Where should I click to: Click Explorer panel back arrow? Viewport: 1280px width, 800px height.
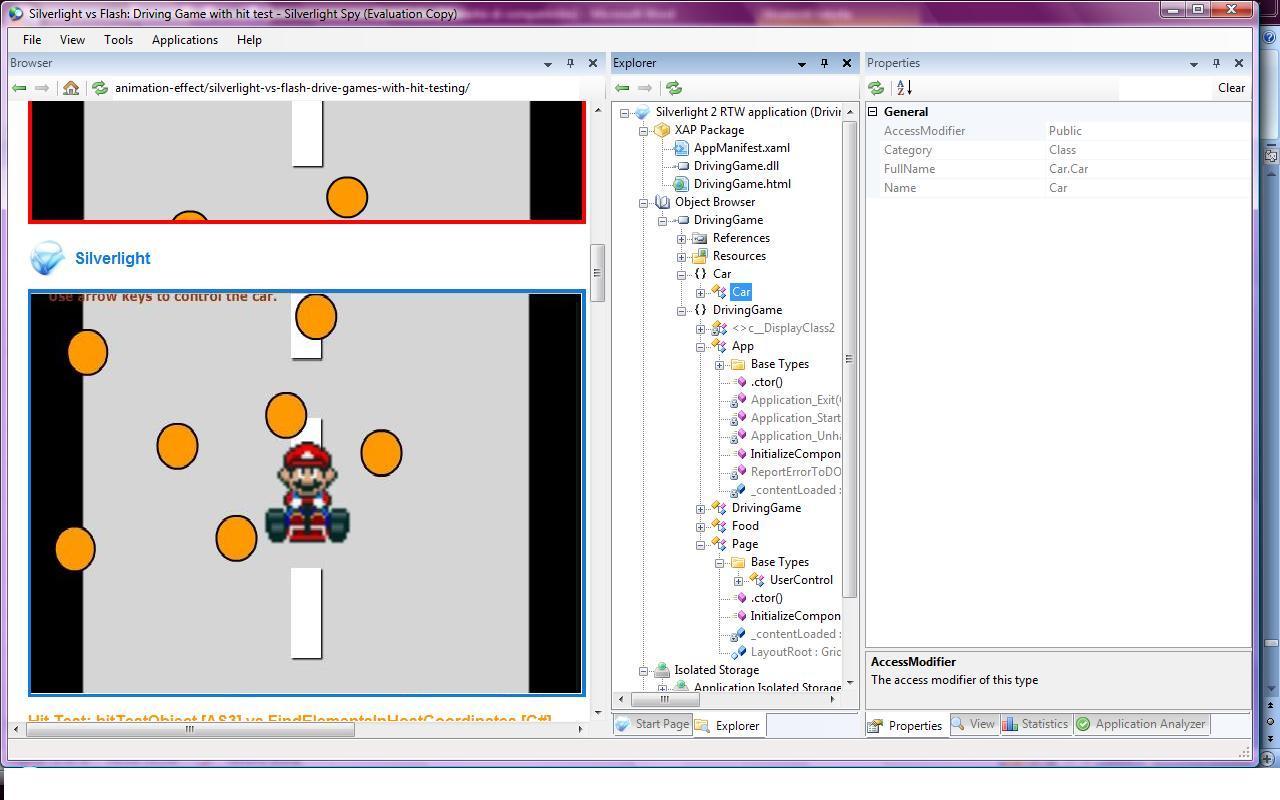tap(622, 88)
